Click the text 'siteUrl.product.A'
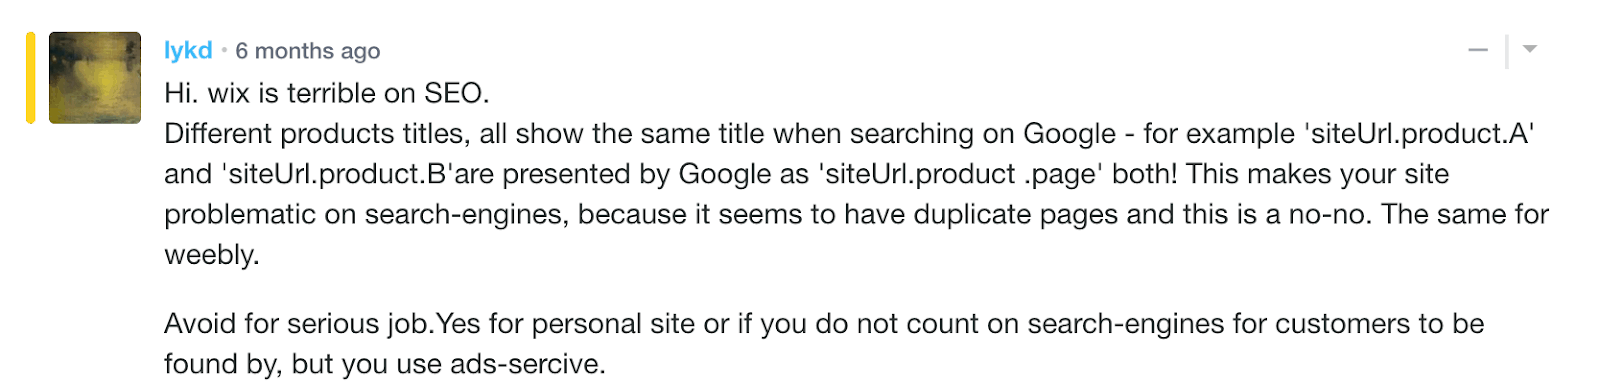 coord(1422,134)
